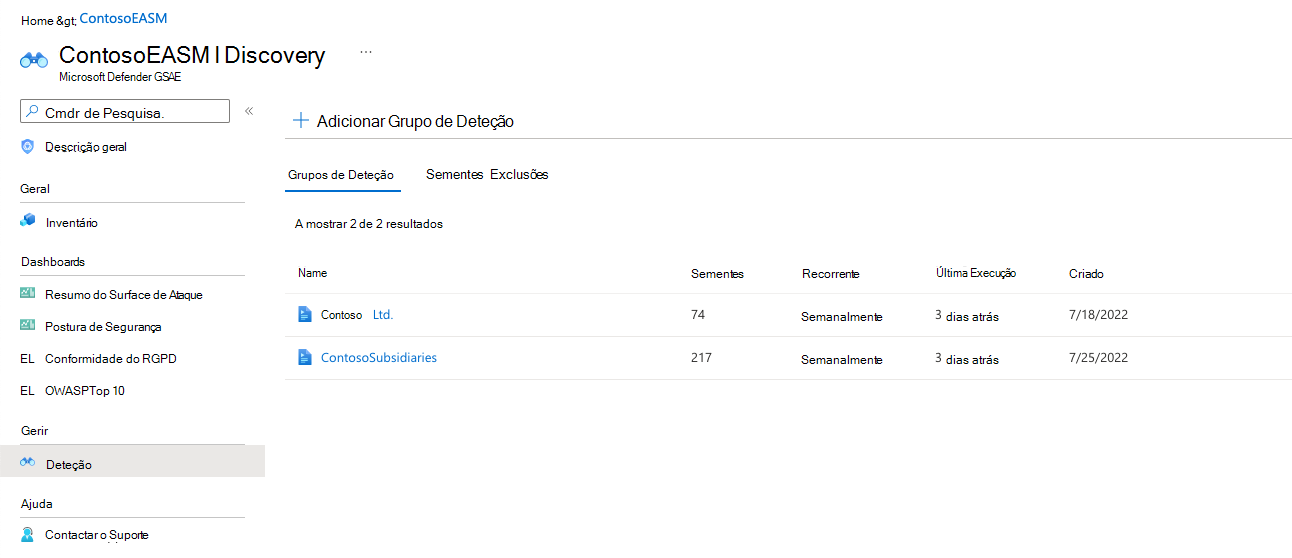Click 'A mostrar 2 de 2 resultados' text
This screenshot has width=1292, height=558.
click(369, 224)
